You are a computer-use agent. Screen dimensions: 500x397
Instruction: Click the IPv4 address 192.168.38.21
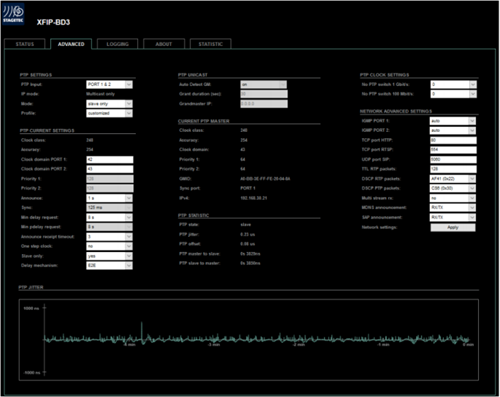point(254,198)
